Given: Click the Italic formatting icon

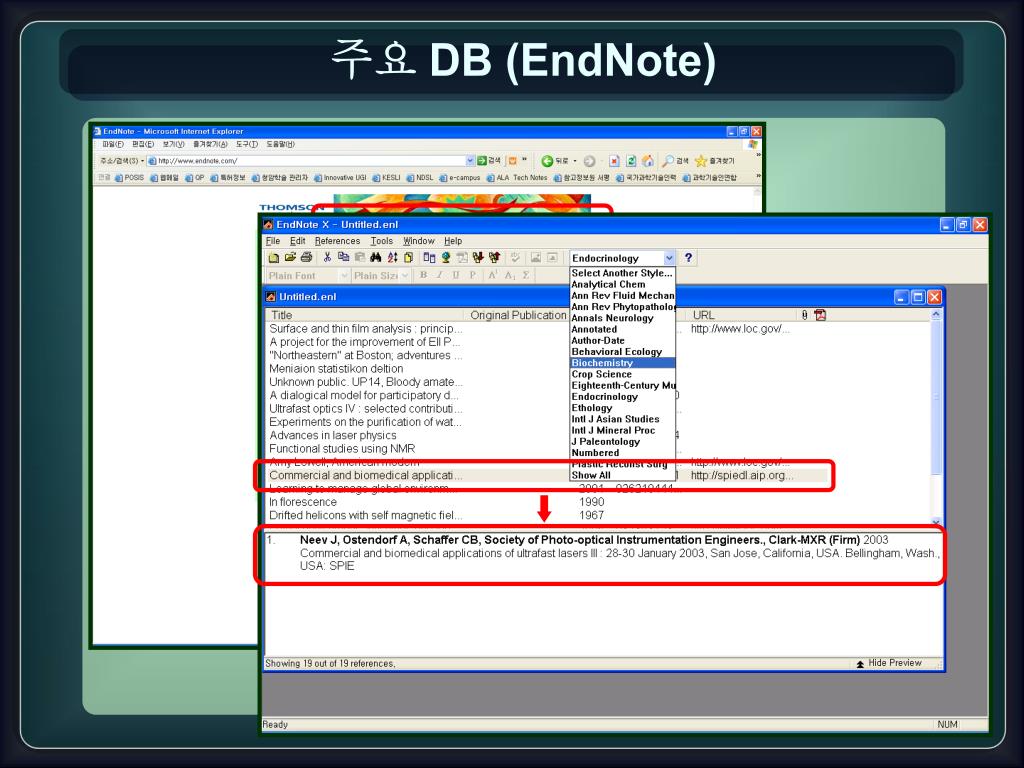Looking at the screenshot, I should (x=440, y=275).
